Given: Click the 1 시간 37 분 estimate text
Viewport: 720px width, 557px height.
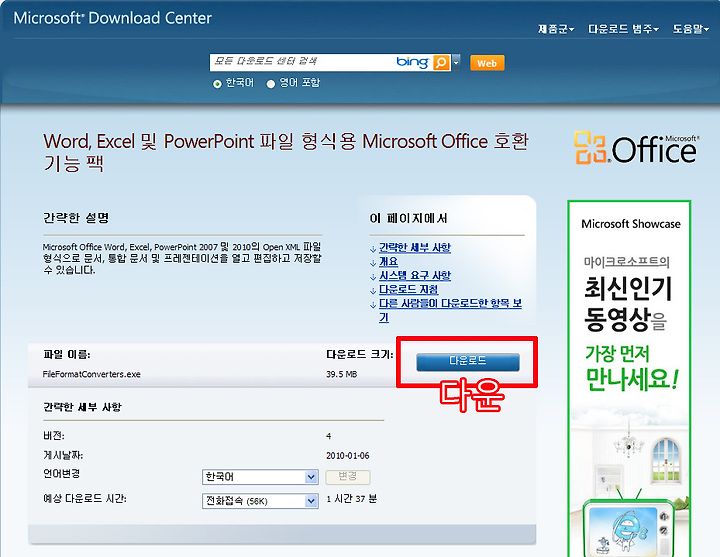Looking at the screenshot, I should tap(351, 499).
